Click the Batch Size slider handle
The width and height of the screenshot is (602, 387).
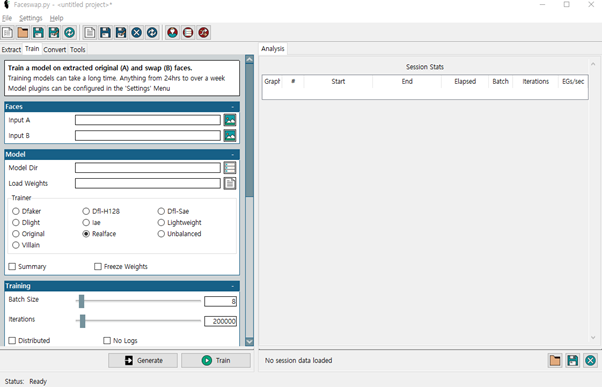[81, 301]
